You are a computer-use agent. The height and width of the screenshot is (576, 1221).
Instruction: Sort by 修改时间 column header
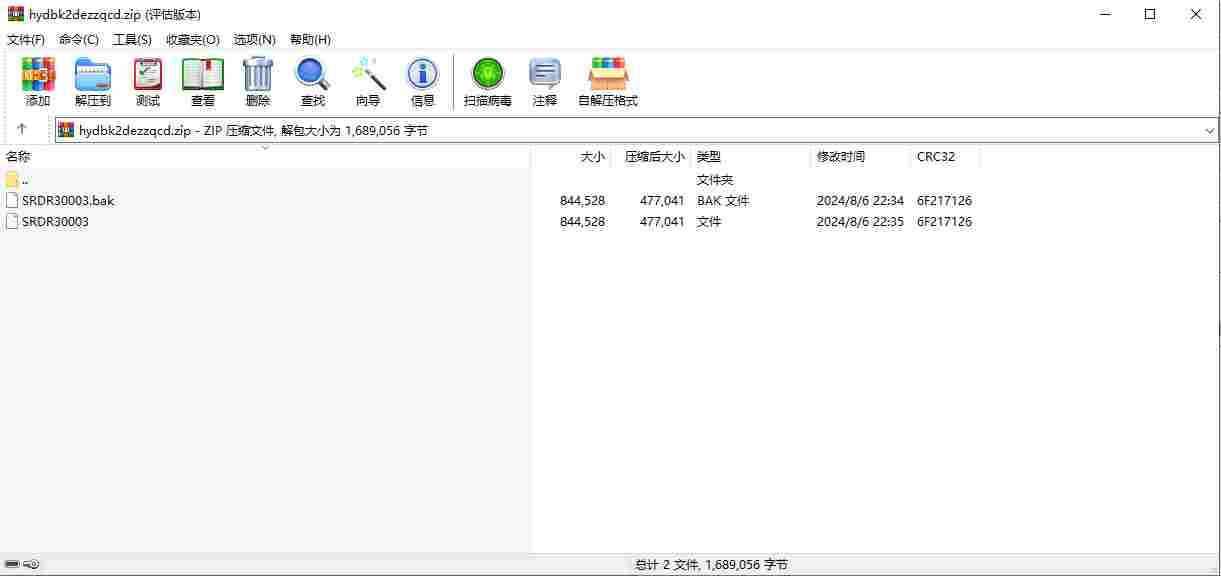click(861, 157)
